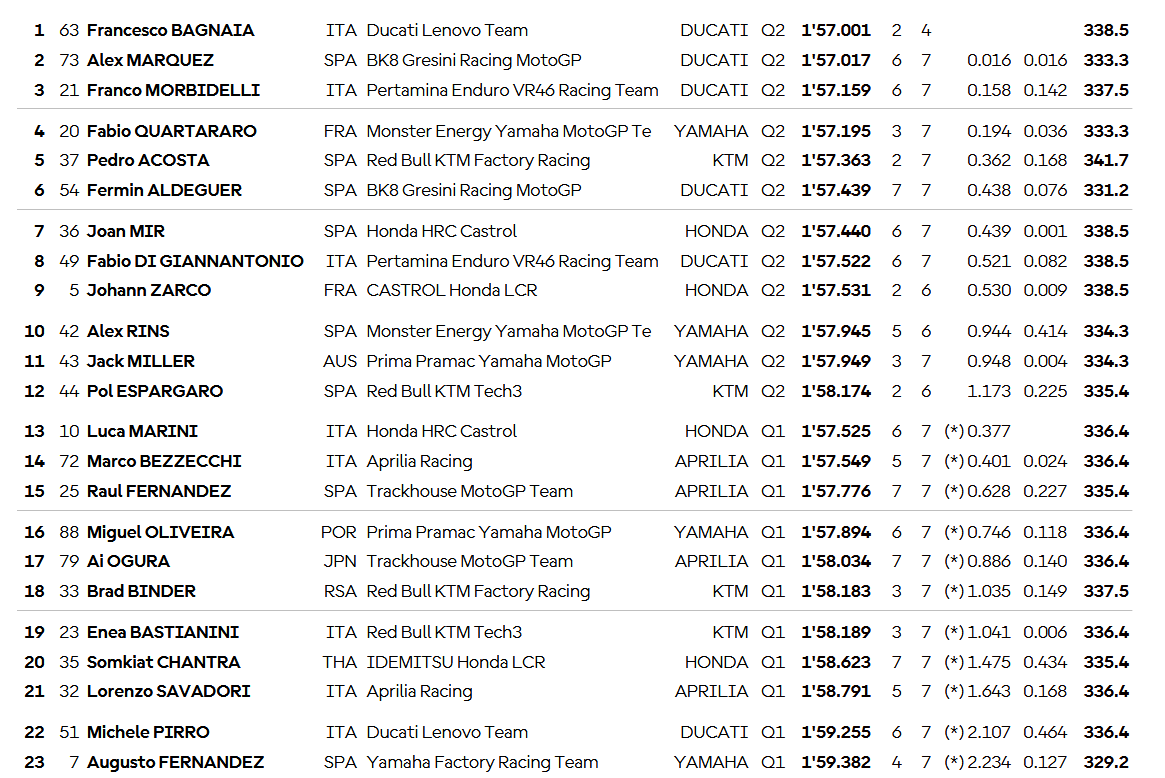Click rider name Francesco BAGNAIA
The image size is (1165, 778).
(170, 30)
